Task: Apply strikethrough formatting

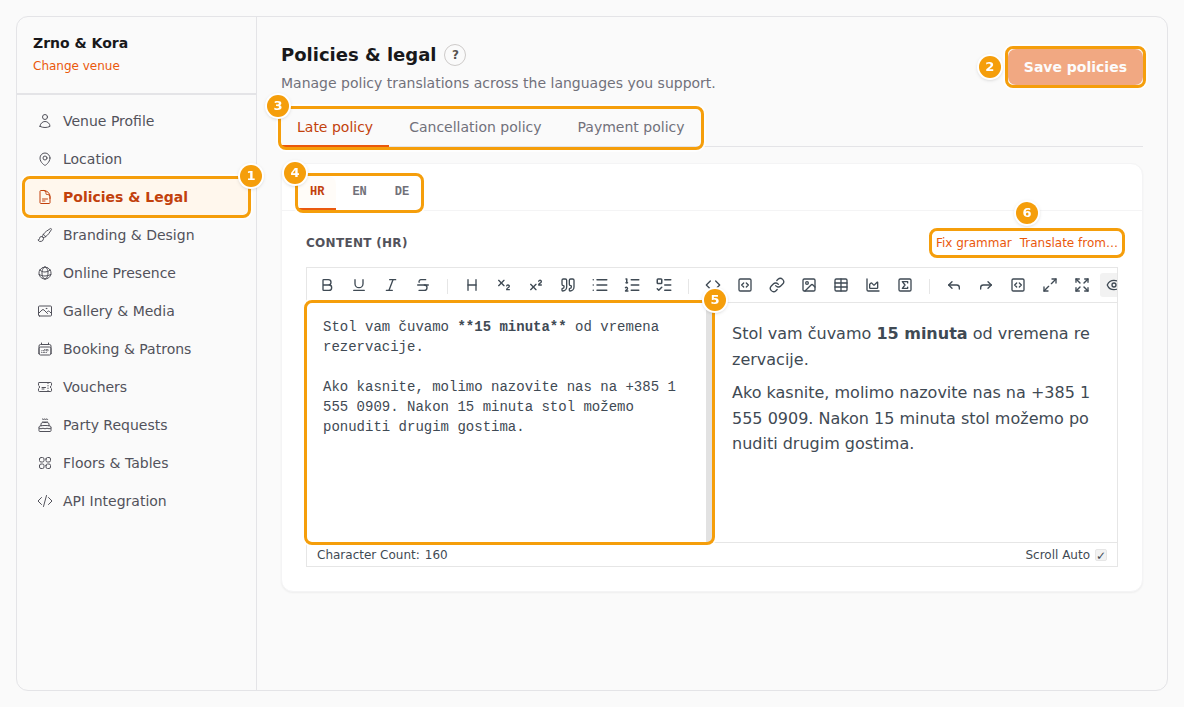Action: tap(423, 285)
